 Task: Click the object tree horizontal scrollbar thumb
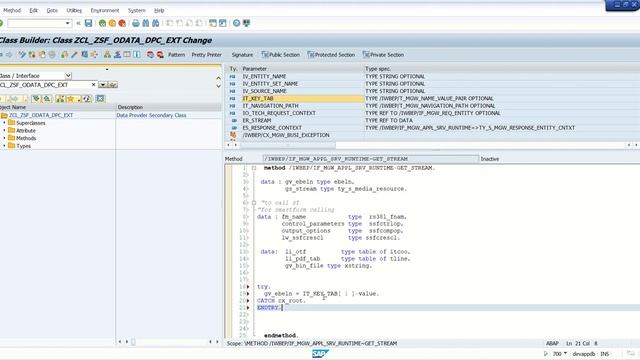pos(133,342)
